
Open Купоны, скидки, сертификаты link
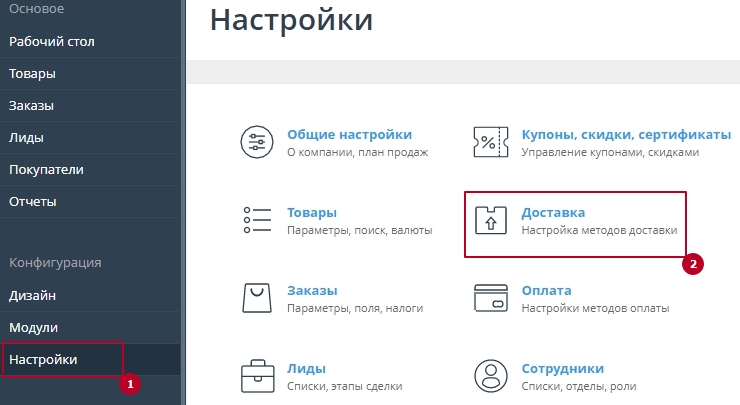pyautogui.click(x=626, y=134)
